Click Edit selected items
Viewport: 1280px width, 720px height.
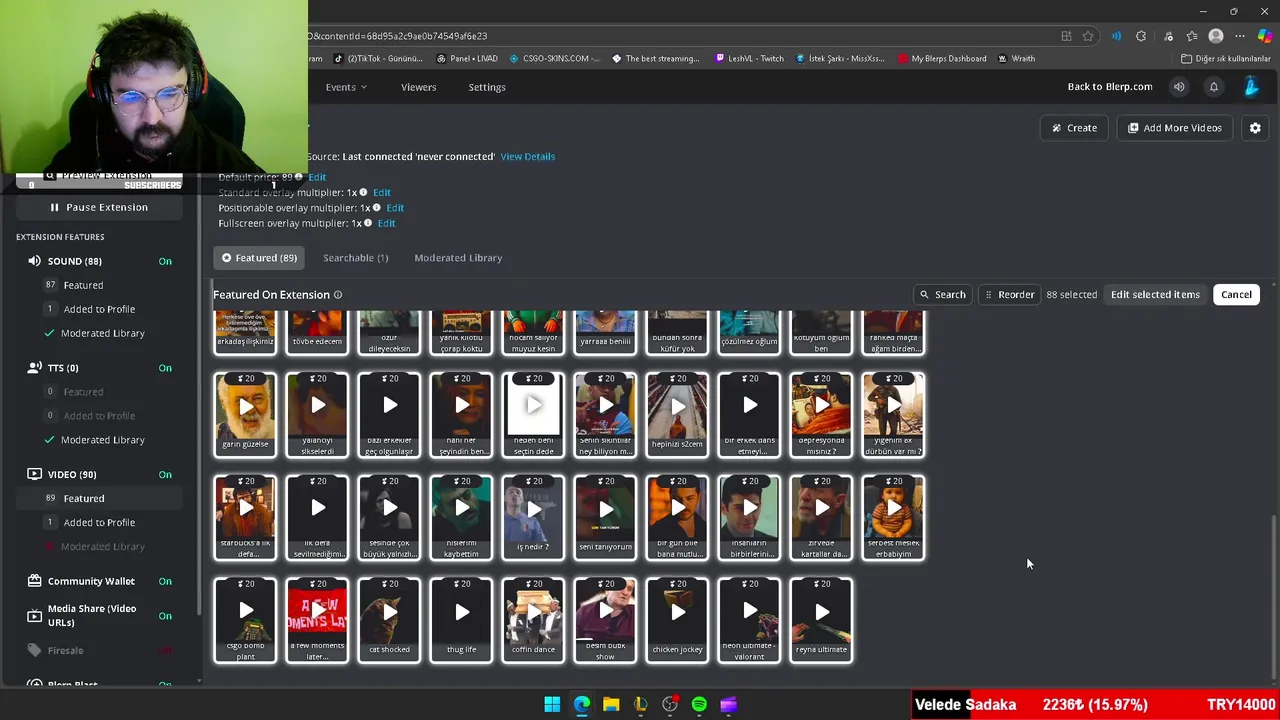[1155, 295]
